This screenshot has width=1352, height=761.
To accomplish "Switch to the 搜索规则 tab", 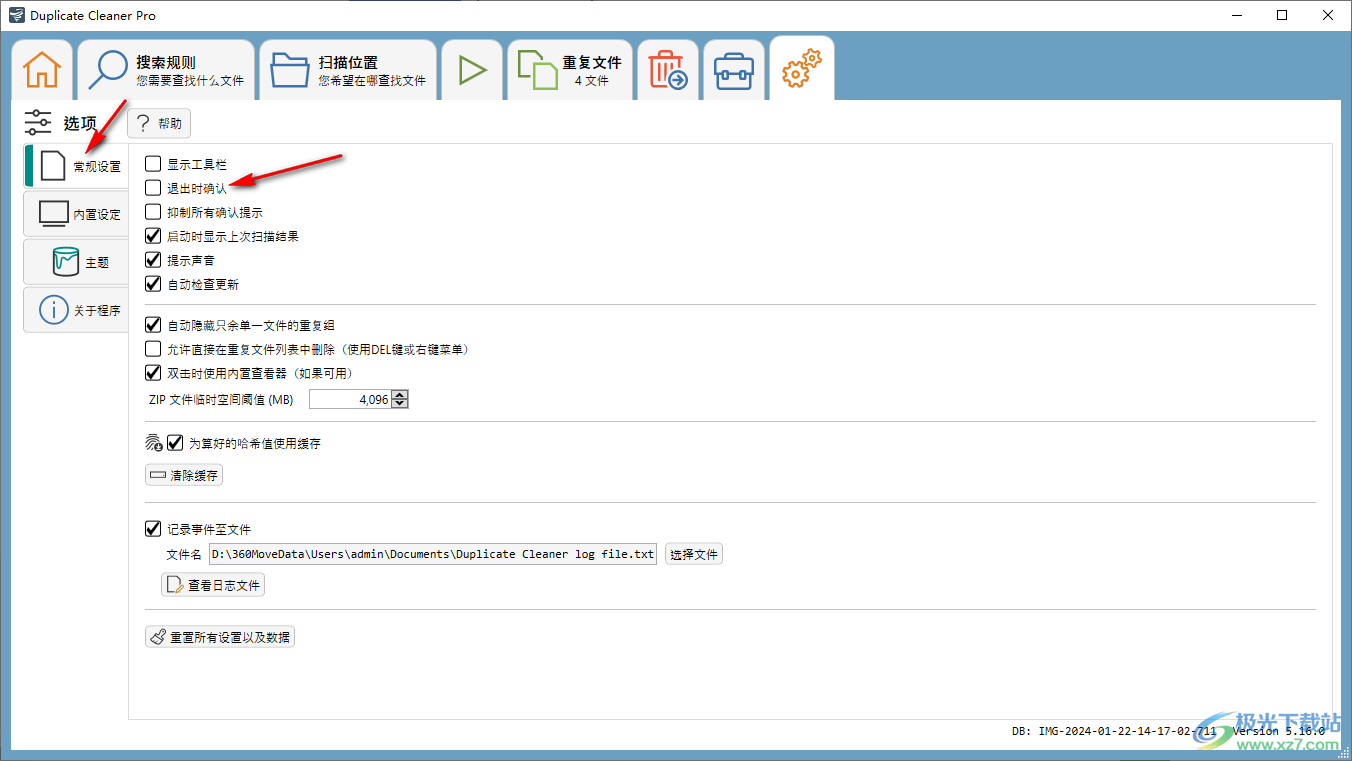I will point(166,70).
